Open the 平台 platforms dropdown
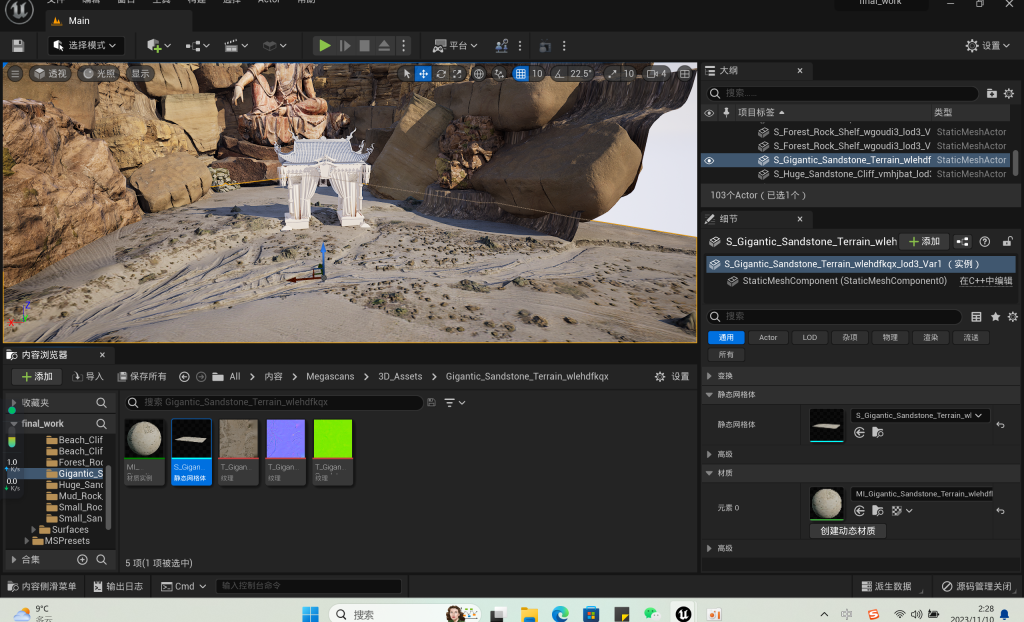Image resolution: width=1024 pixels, height=622 pixels. [x=455, y=46]
